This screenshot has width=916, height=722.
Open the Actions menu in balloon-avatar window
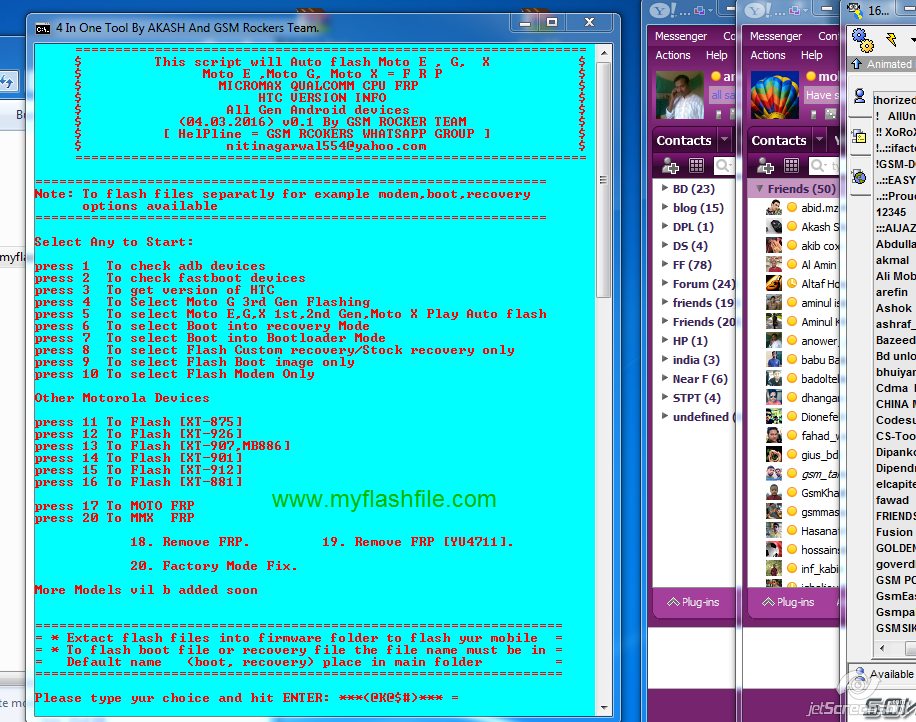click(768, 55)
